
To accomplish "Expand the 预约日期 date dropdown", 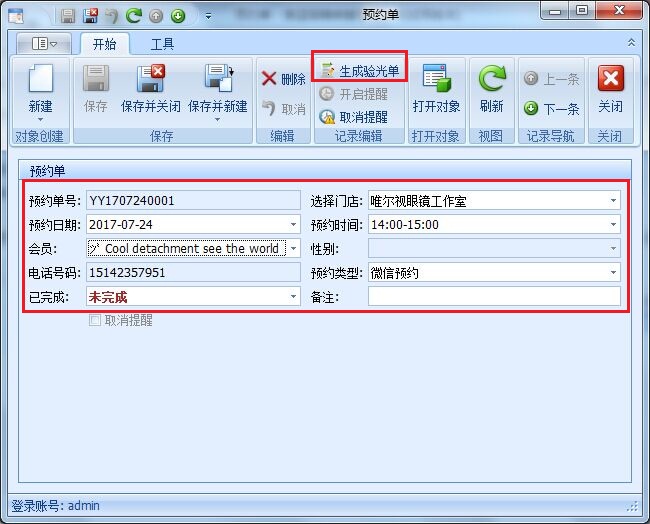I will tap(294, 225).
